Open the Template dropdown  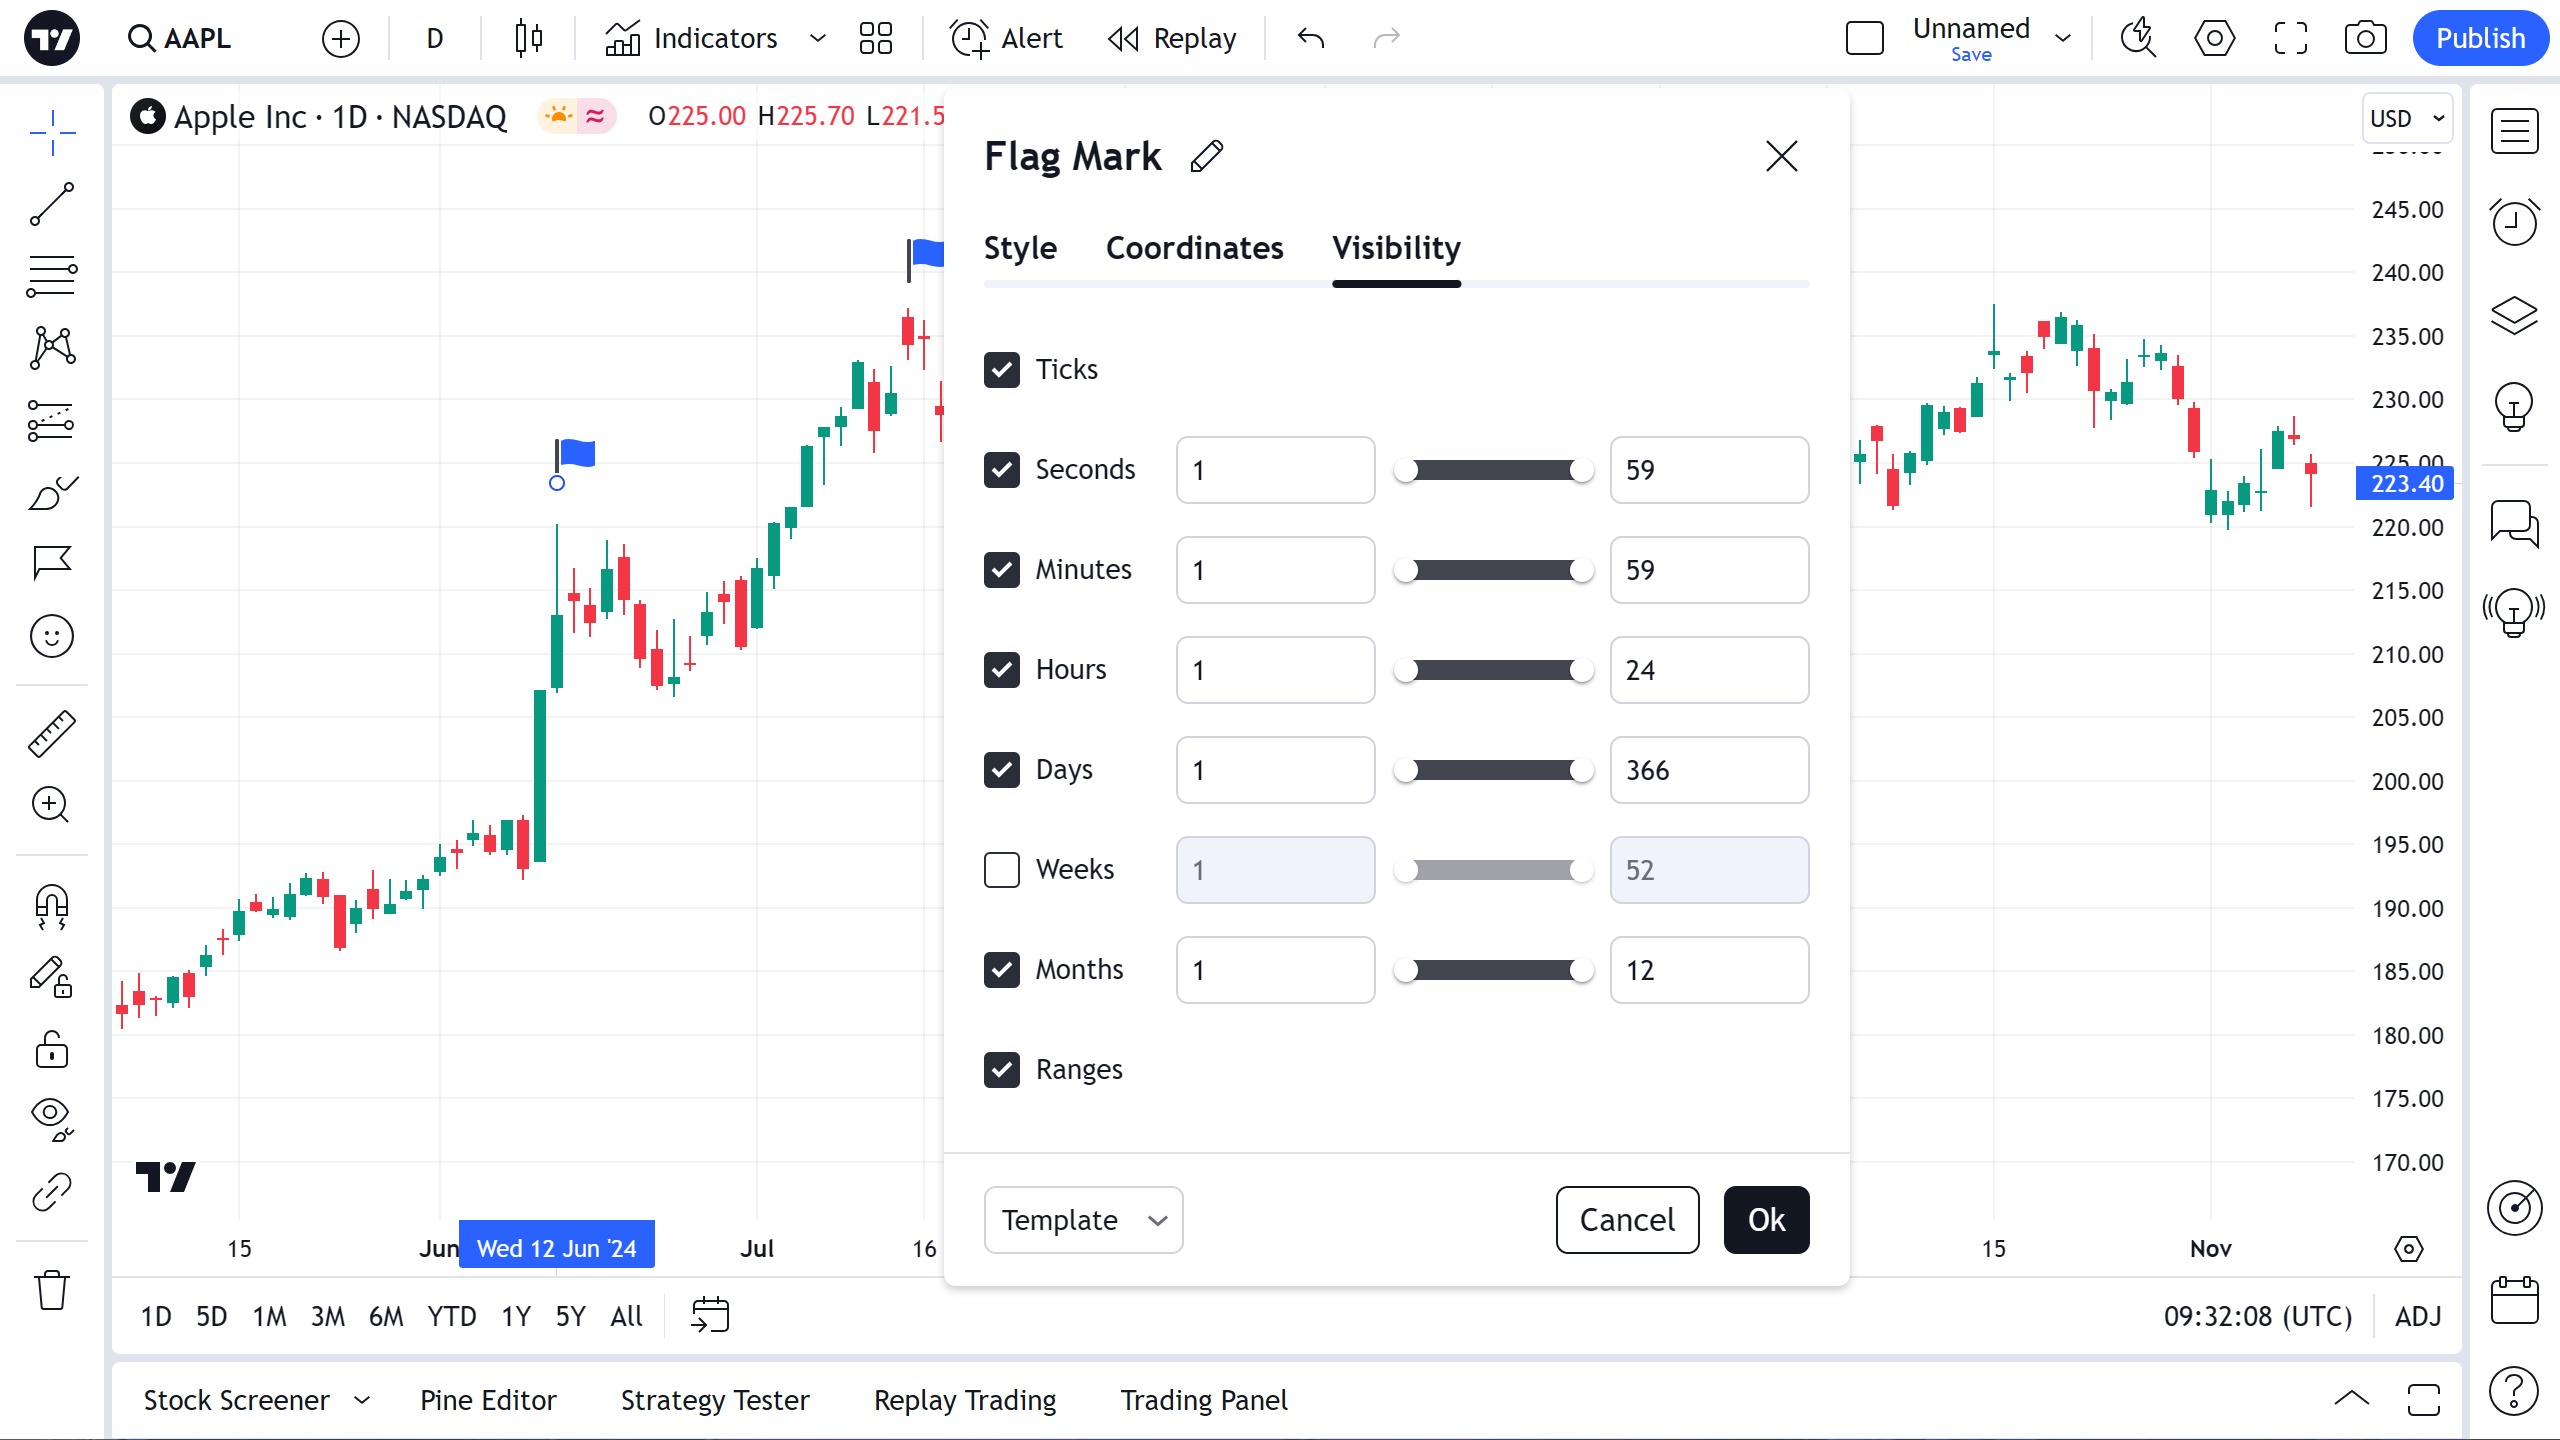(x=1083, y=1220)
